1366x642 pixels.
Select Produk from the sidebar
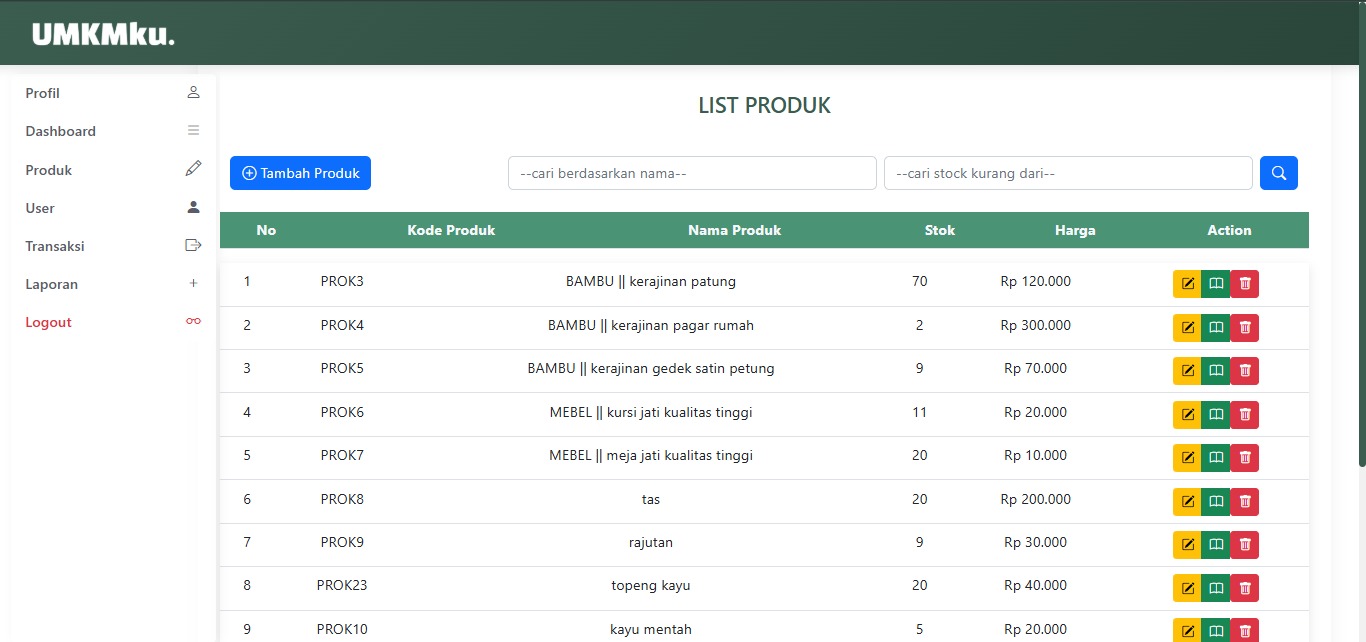(x=49, y=170)
